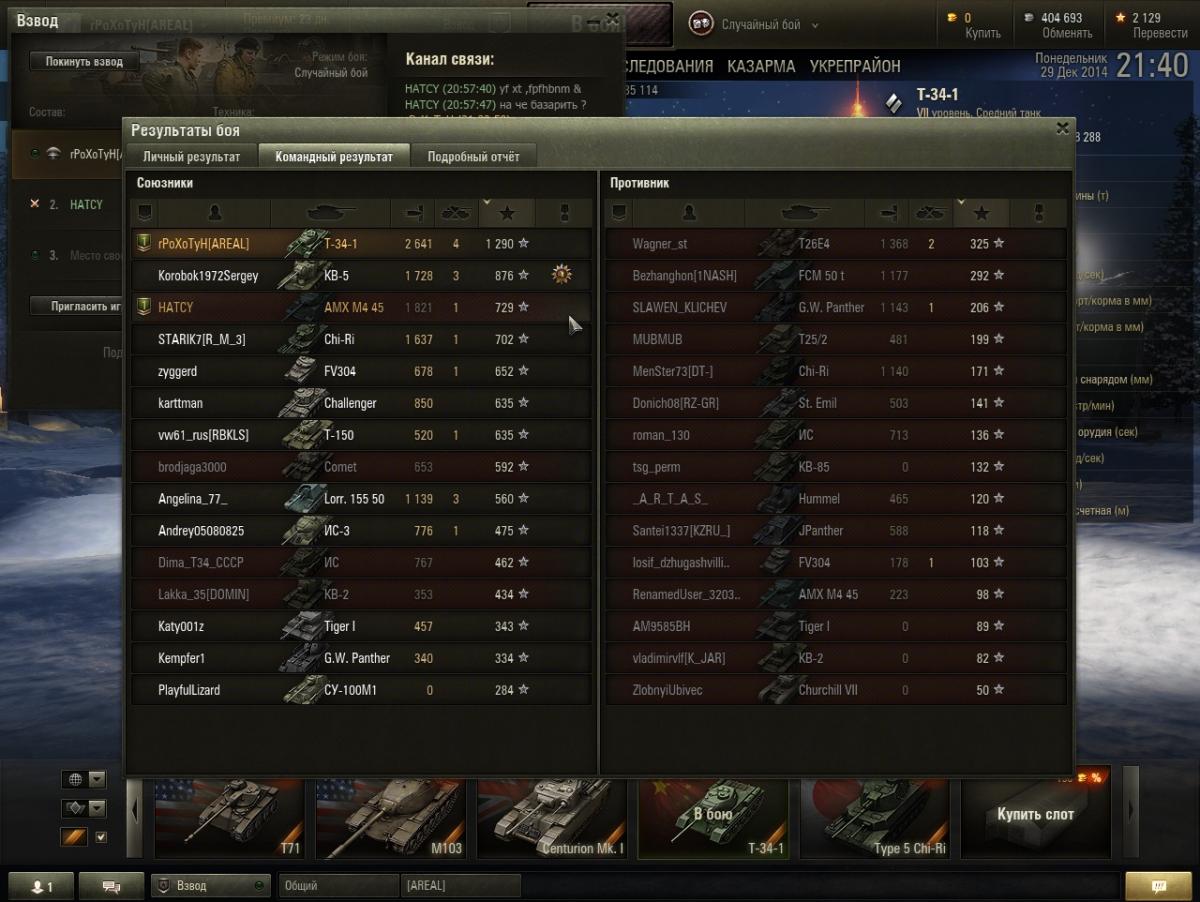Sort enemies by damage dealt column
1200x902 pixels.
887,212
